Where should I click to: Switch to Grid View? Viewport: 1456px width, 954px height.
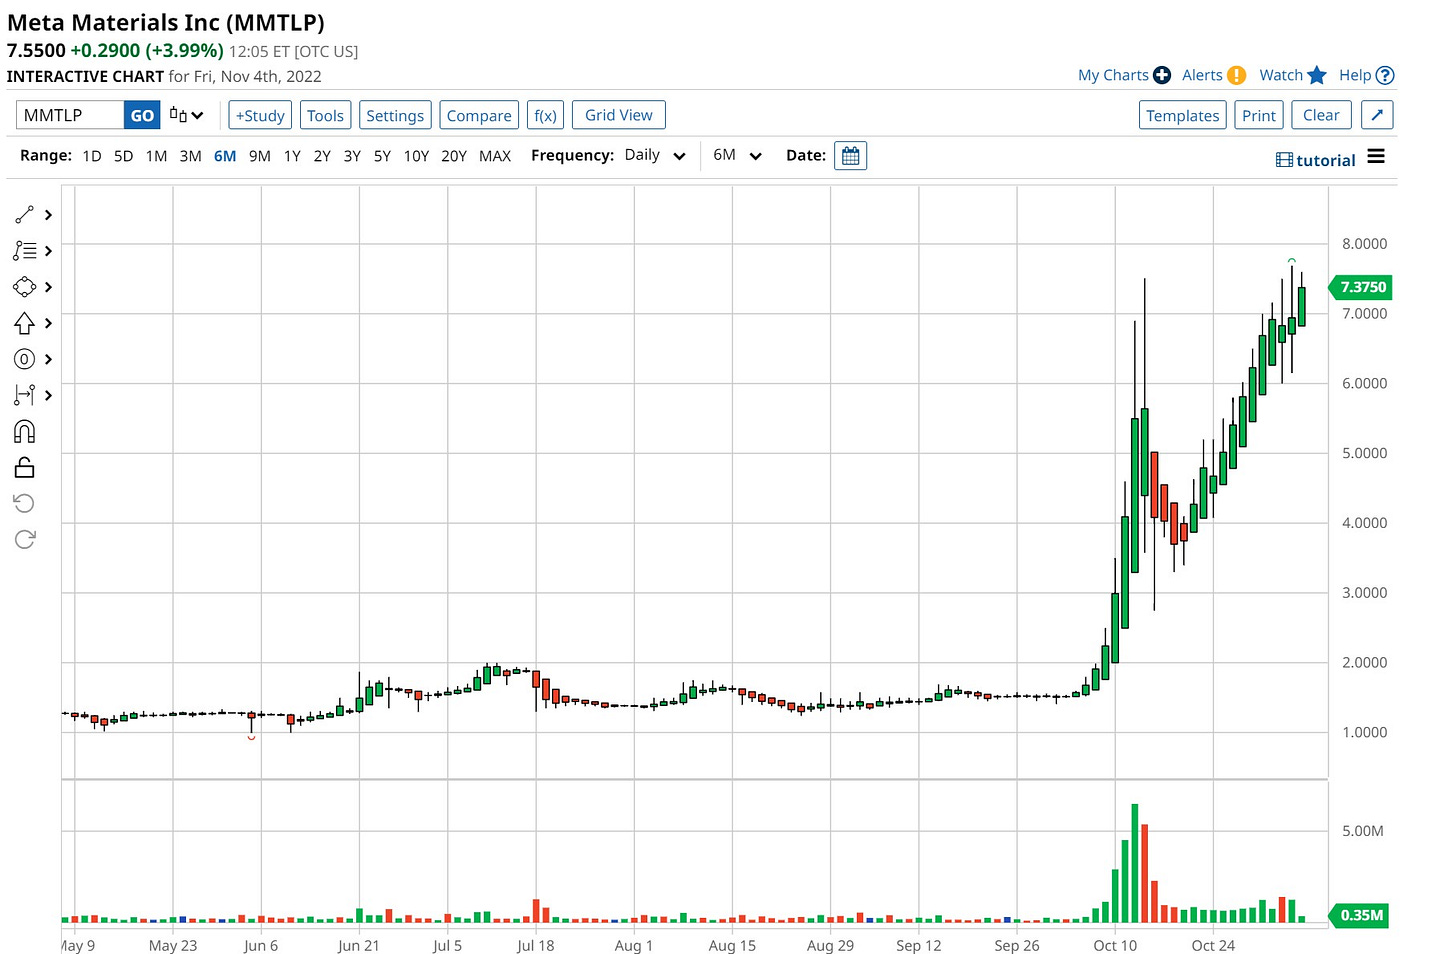tap(618, 115)
